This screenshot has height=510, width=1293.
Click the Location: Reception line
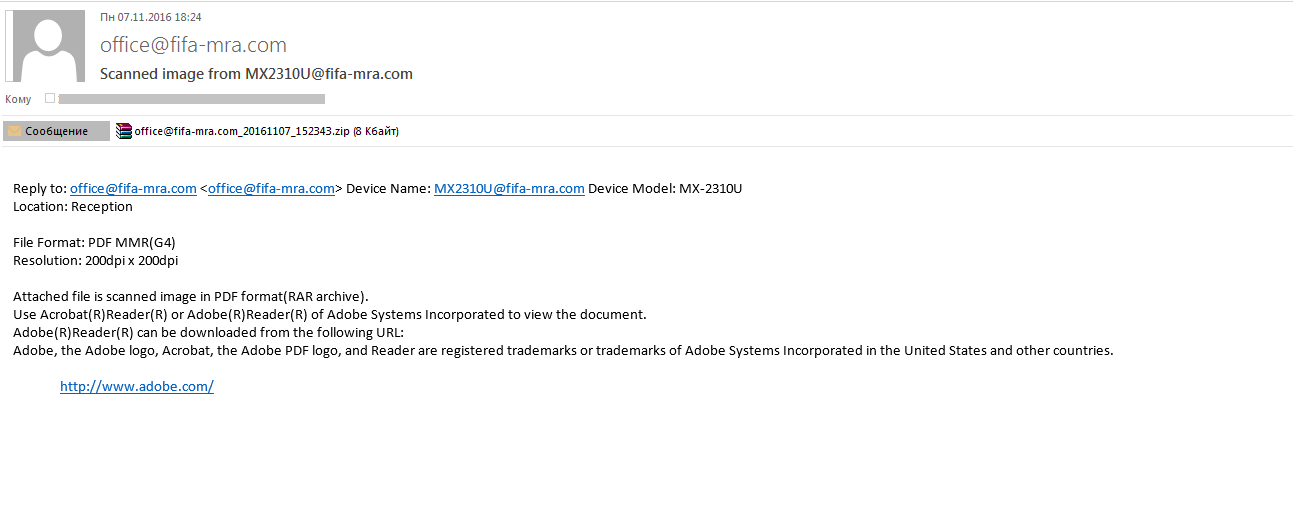pyautogui.click(x=73, y=206)
